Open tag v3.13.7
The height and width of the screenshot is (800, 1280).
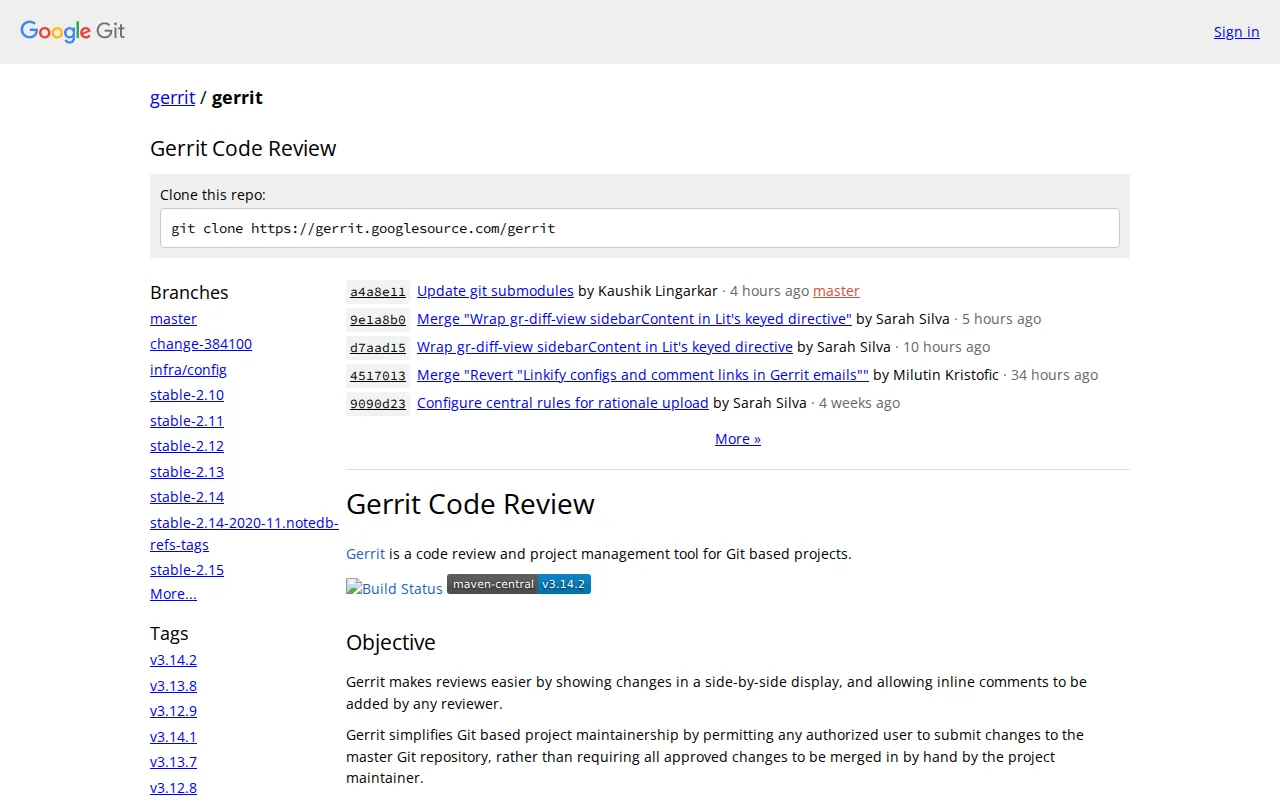coord(173,762)
